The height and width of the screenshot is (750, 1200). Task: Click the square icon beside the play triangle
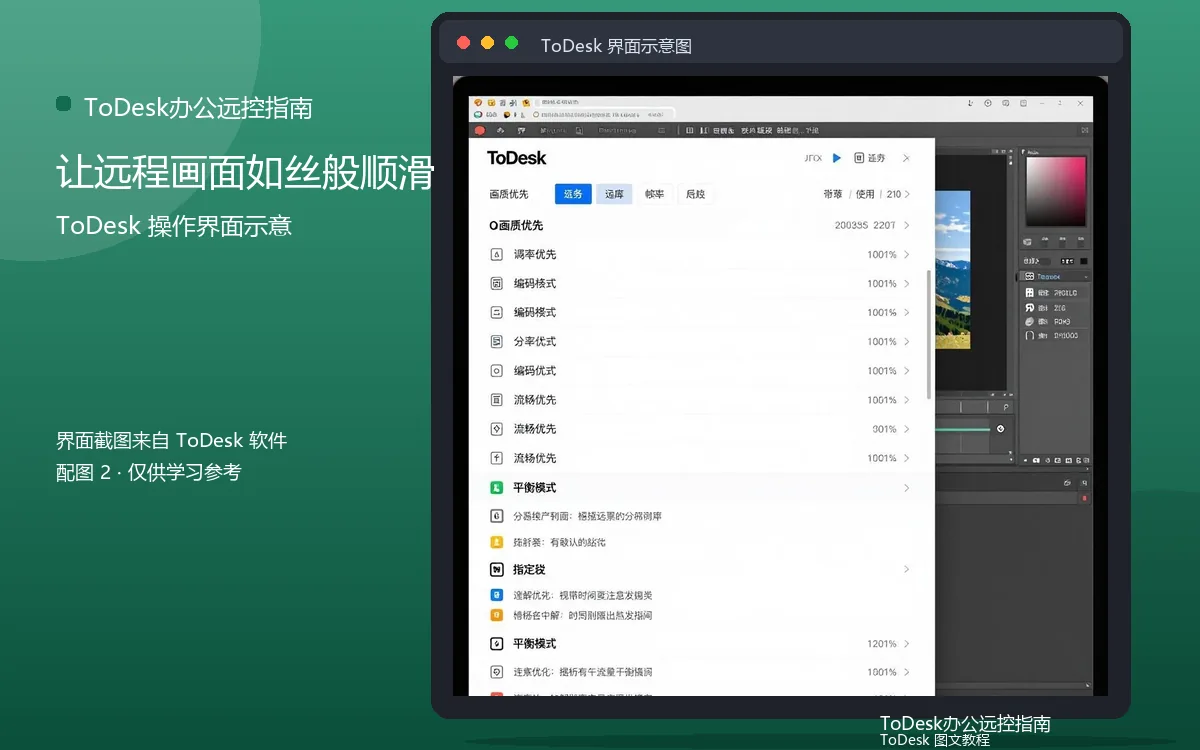coord(858,158)
